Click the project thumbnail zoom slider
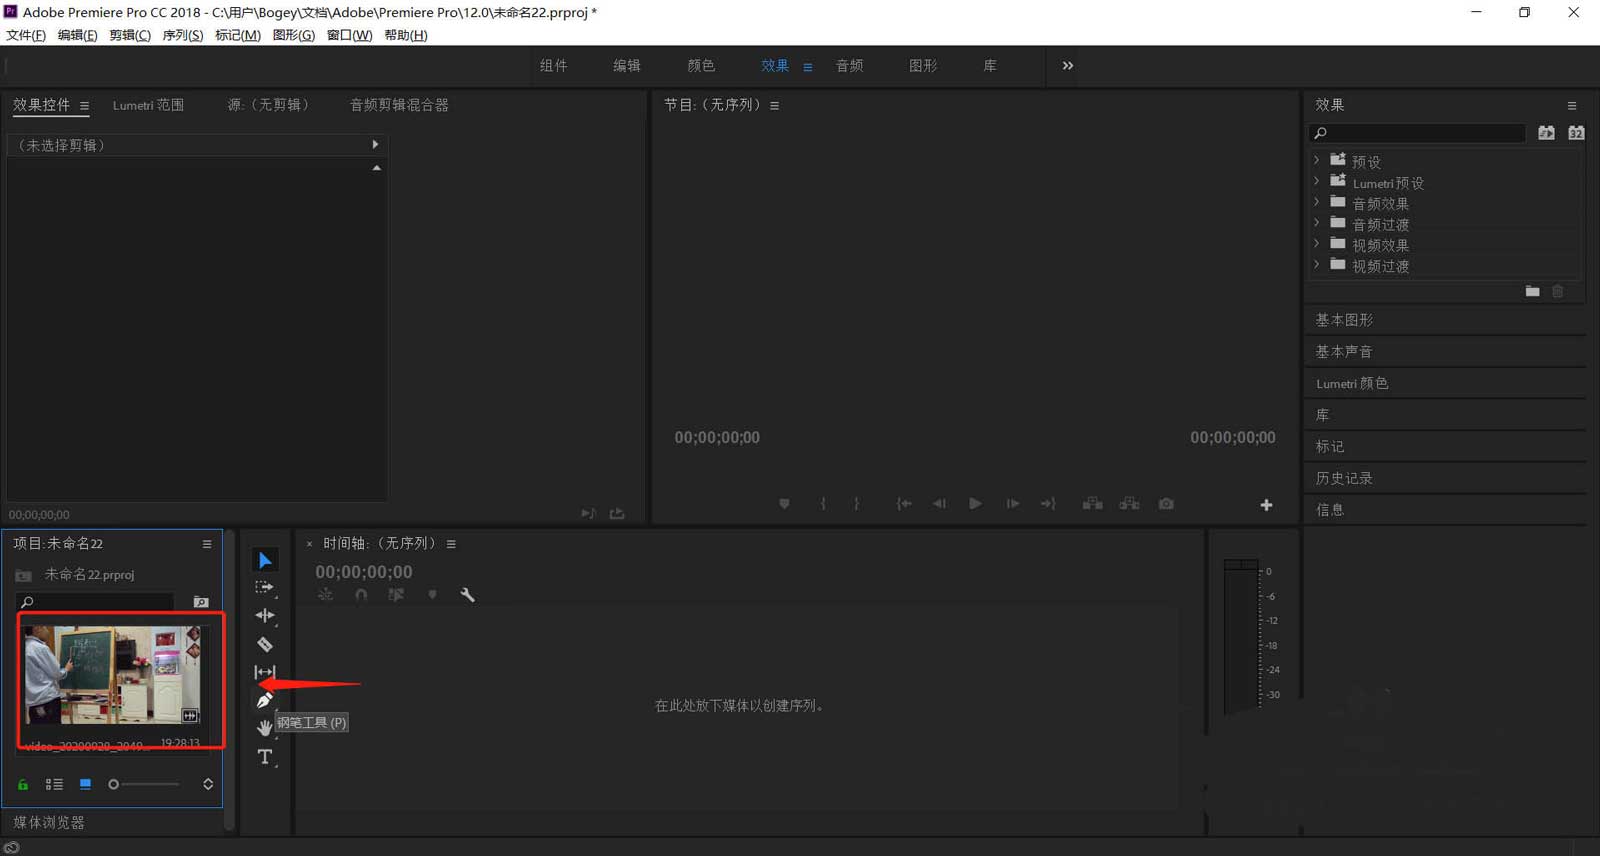 coord(145,785)
